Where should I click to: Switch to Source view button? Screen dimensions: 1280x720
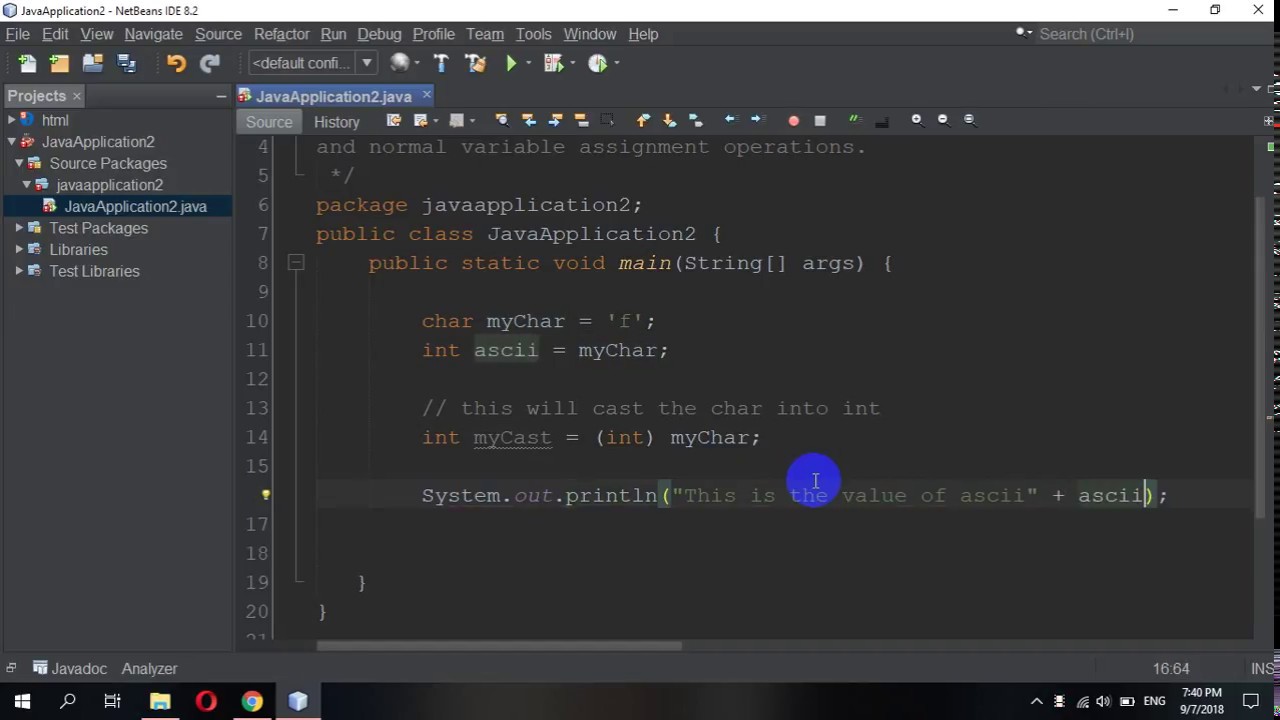click(x=269, y=122)
